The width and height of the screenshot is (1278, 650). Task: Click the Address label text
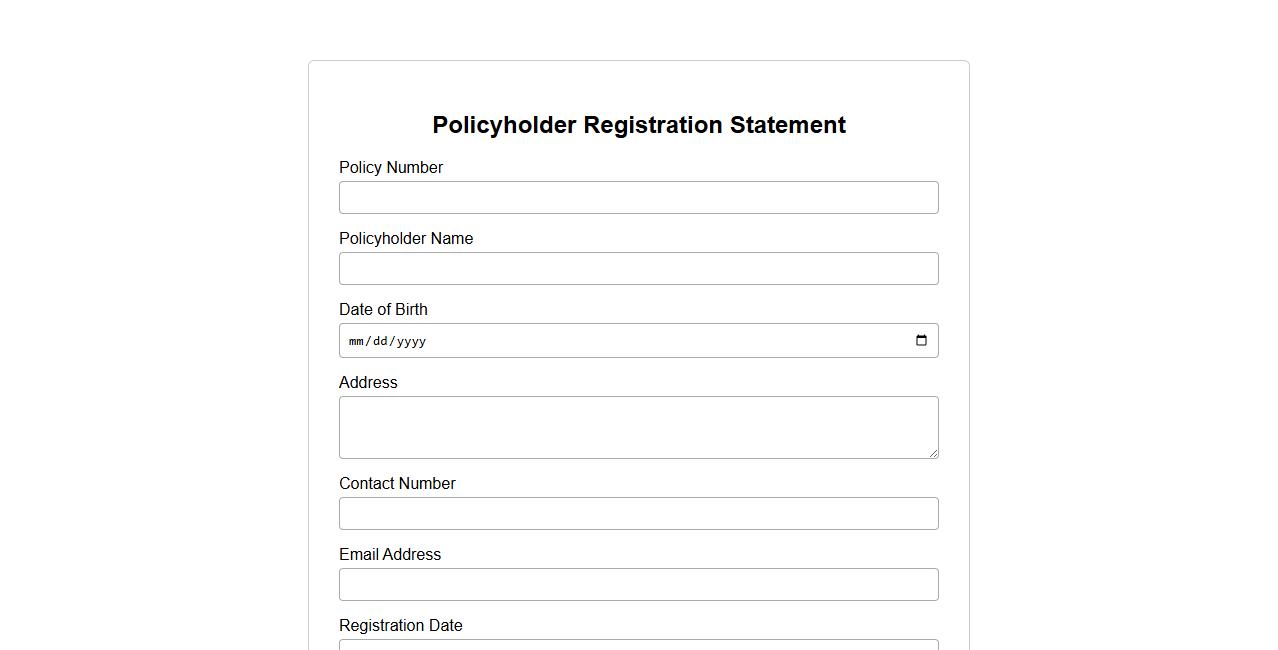click(368, 383)
